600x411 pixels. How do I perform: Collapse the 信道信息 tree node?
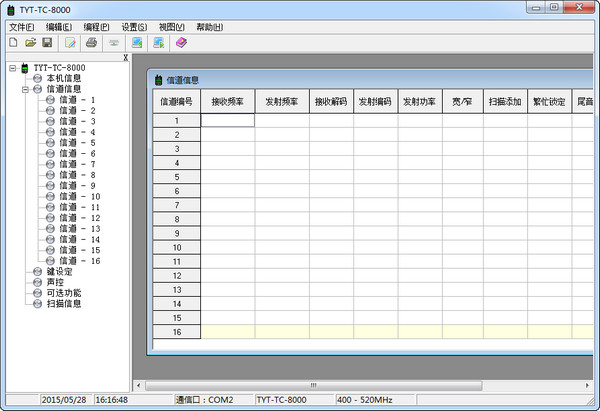[x=25, y=90]
